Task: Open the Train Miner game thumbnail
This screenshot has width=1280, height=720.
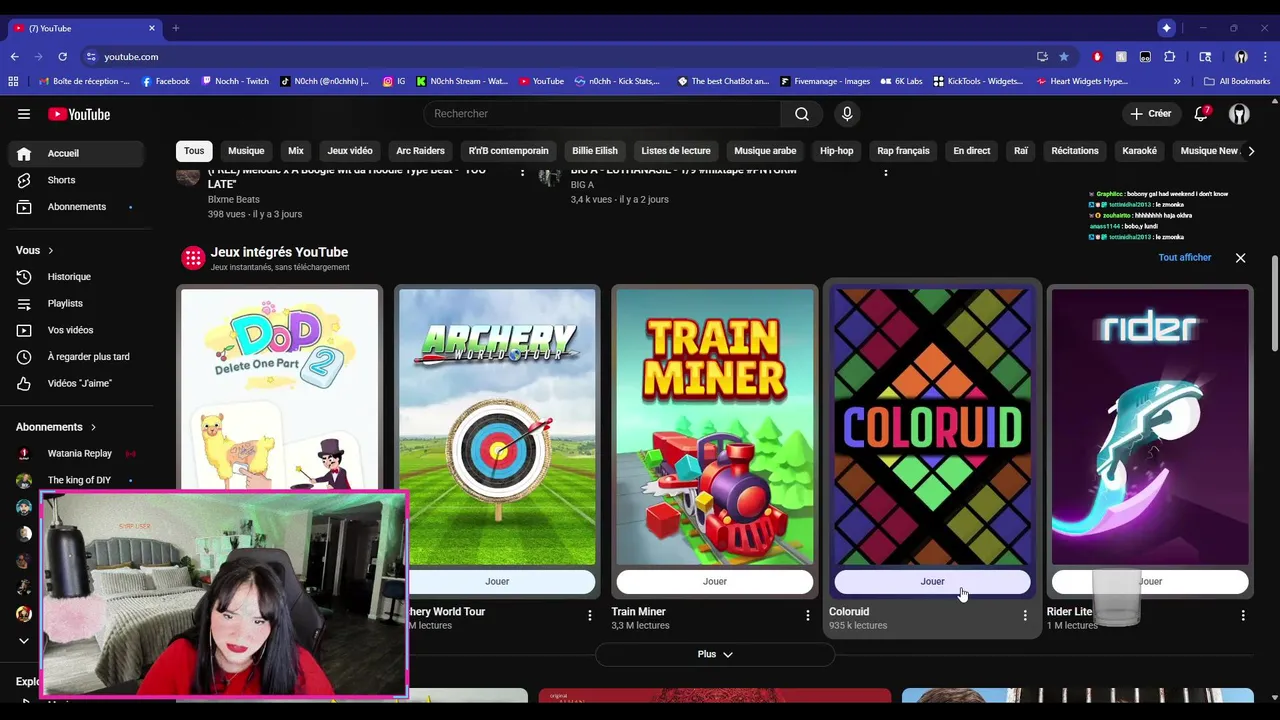Action: pyautogui.click(x=715, y=427)
